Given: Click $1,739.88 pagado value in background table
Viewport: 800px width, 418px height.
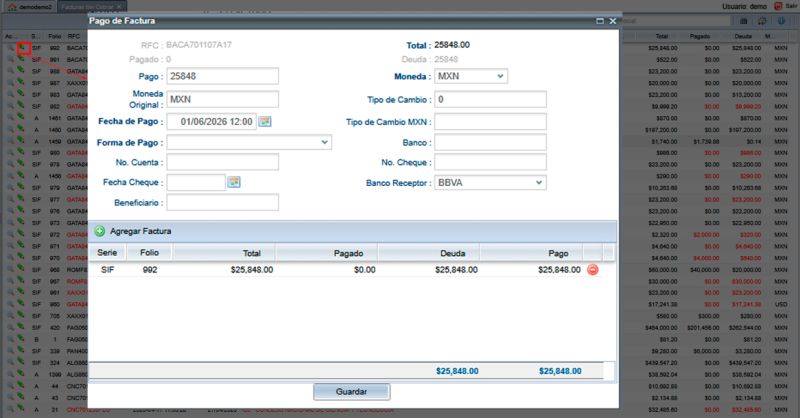Looking at the screenshot, I should click(705, 141).
